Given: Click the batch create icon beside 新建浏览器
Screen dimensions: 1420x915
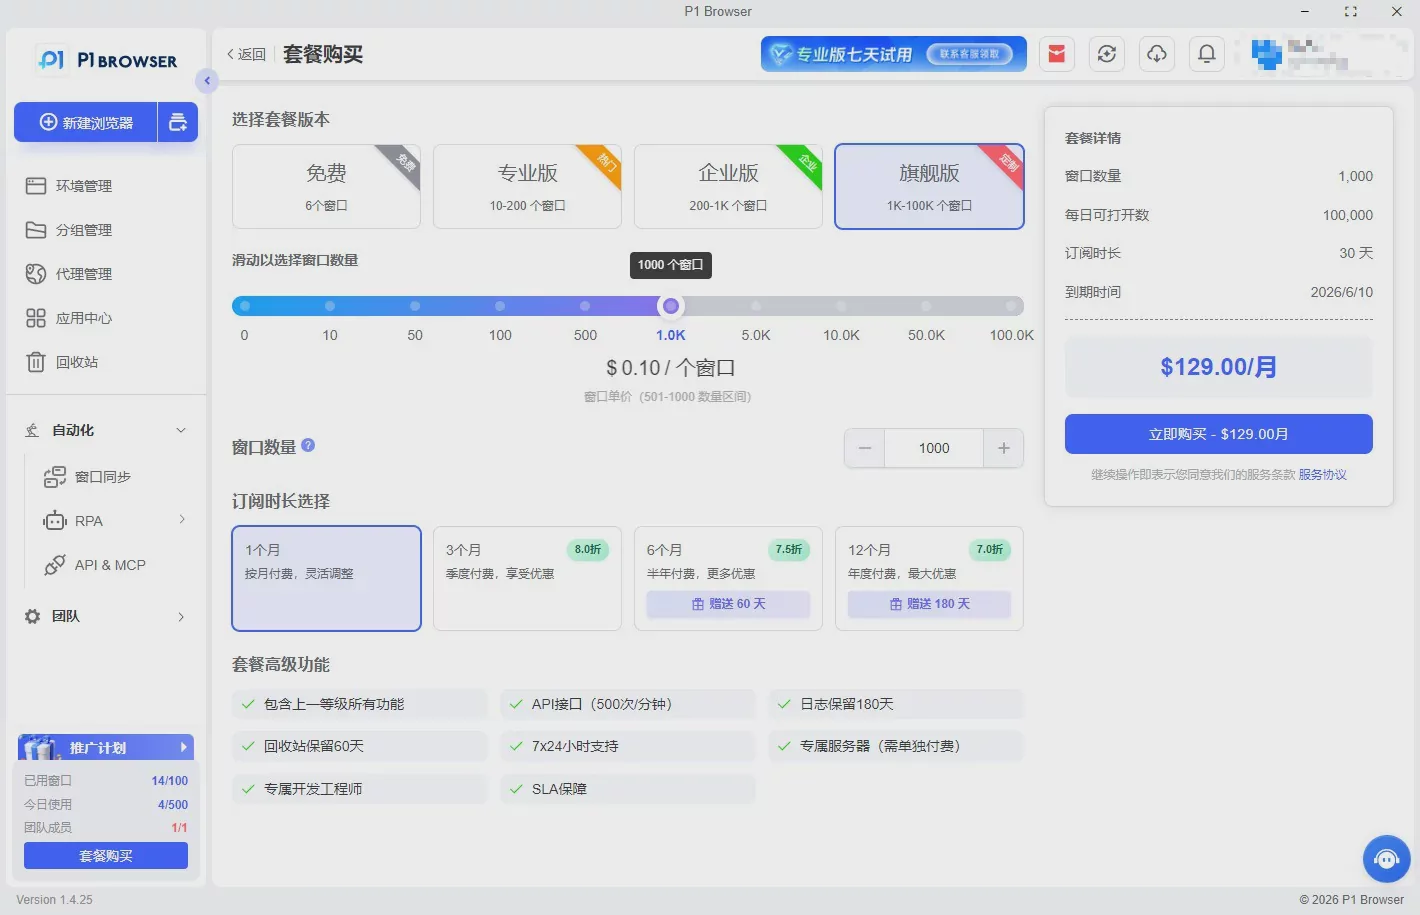Looking at the screenshot, I should coord(178,122).
